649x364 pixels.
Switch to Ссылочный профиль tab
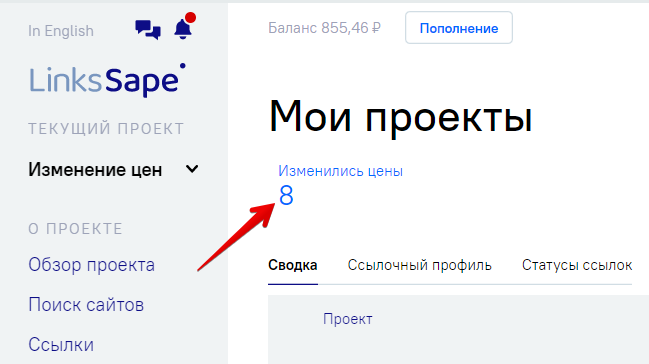pos(419,265)
